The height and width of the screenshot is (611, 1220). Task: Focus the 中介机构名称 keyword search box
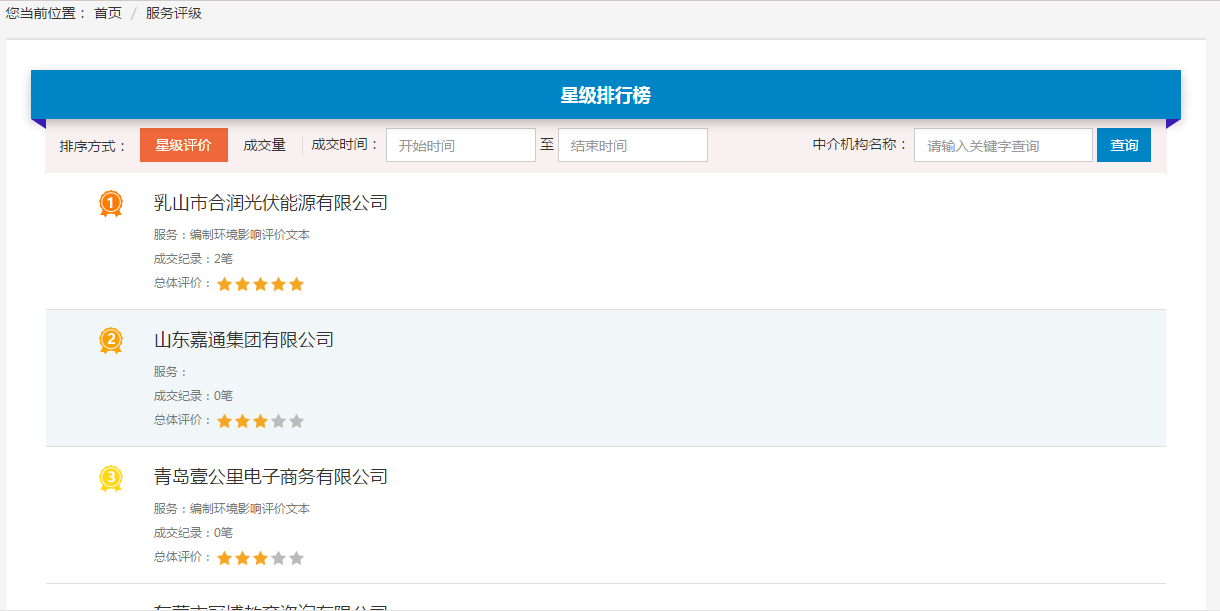1002,145
